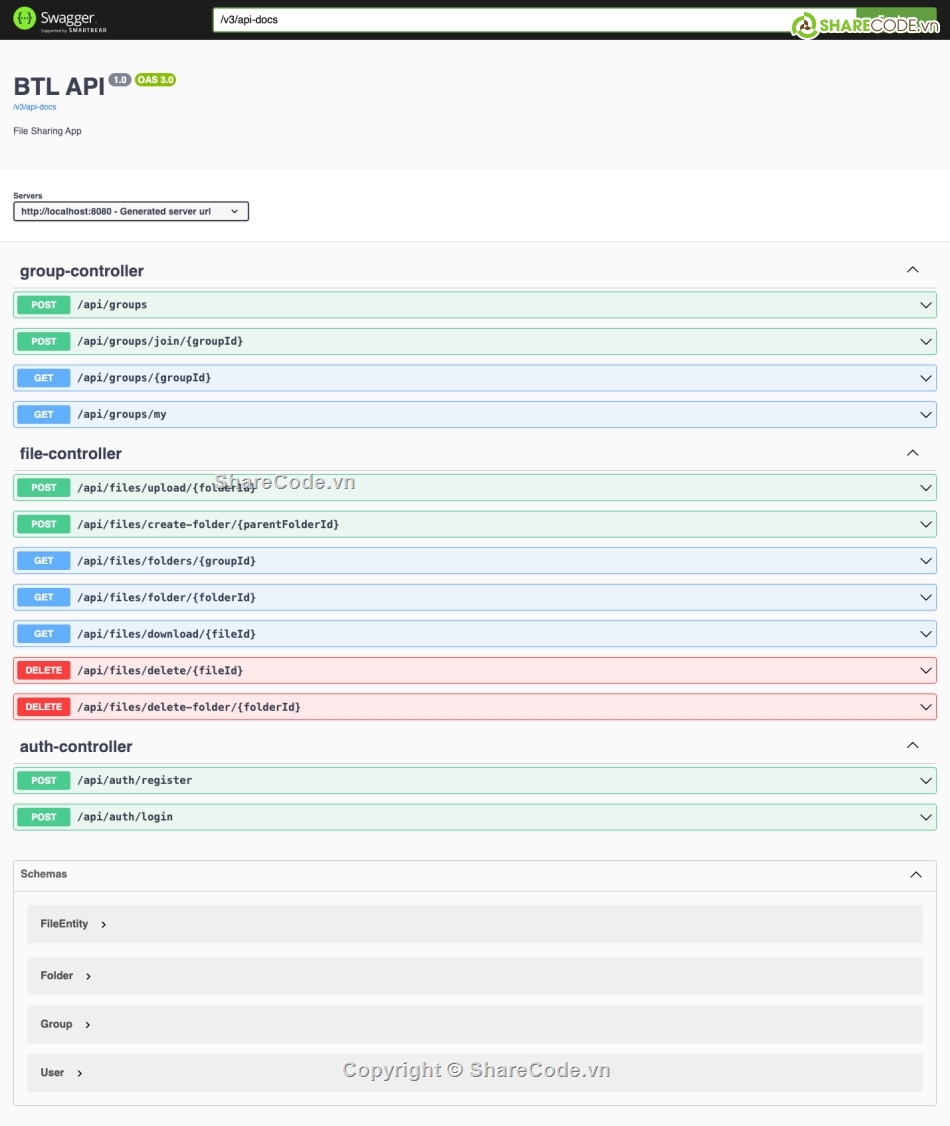Click the GET badge for /api/files/download/{fileId}
This screenshot has height=1126, width=950.
click(44, 634)
